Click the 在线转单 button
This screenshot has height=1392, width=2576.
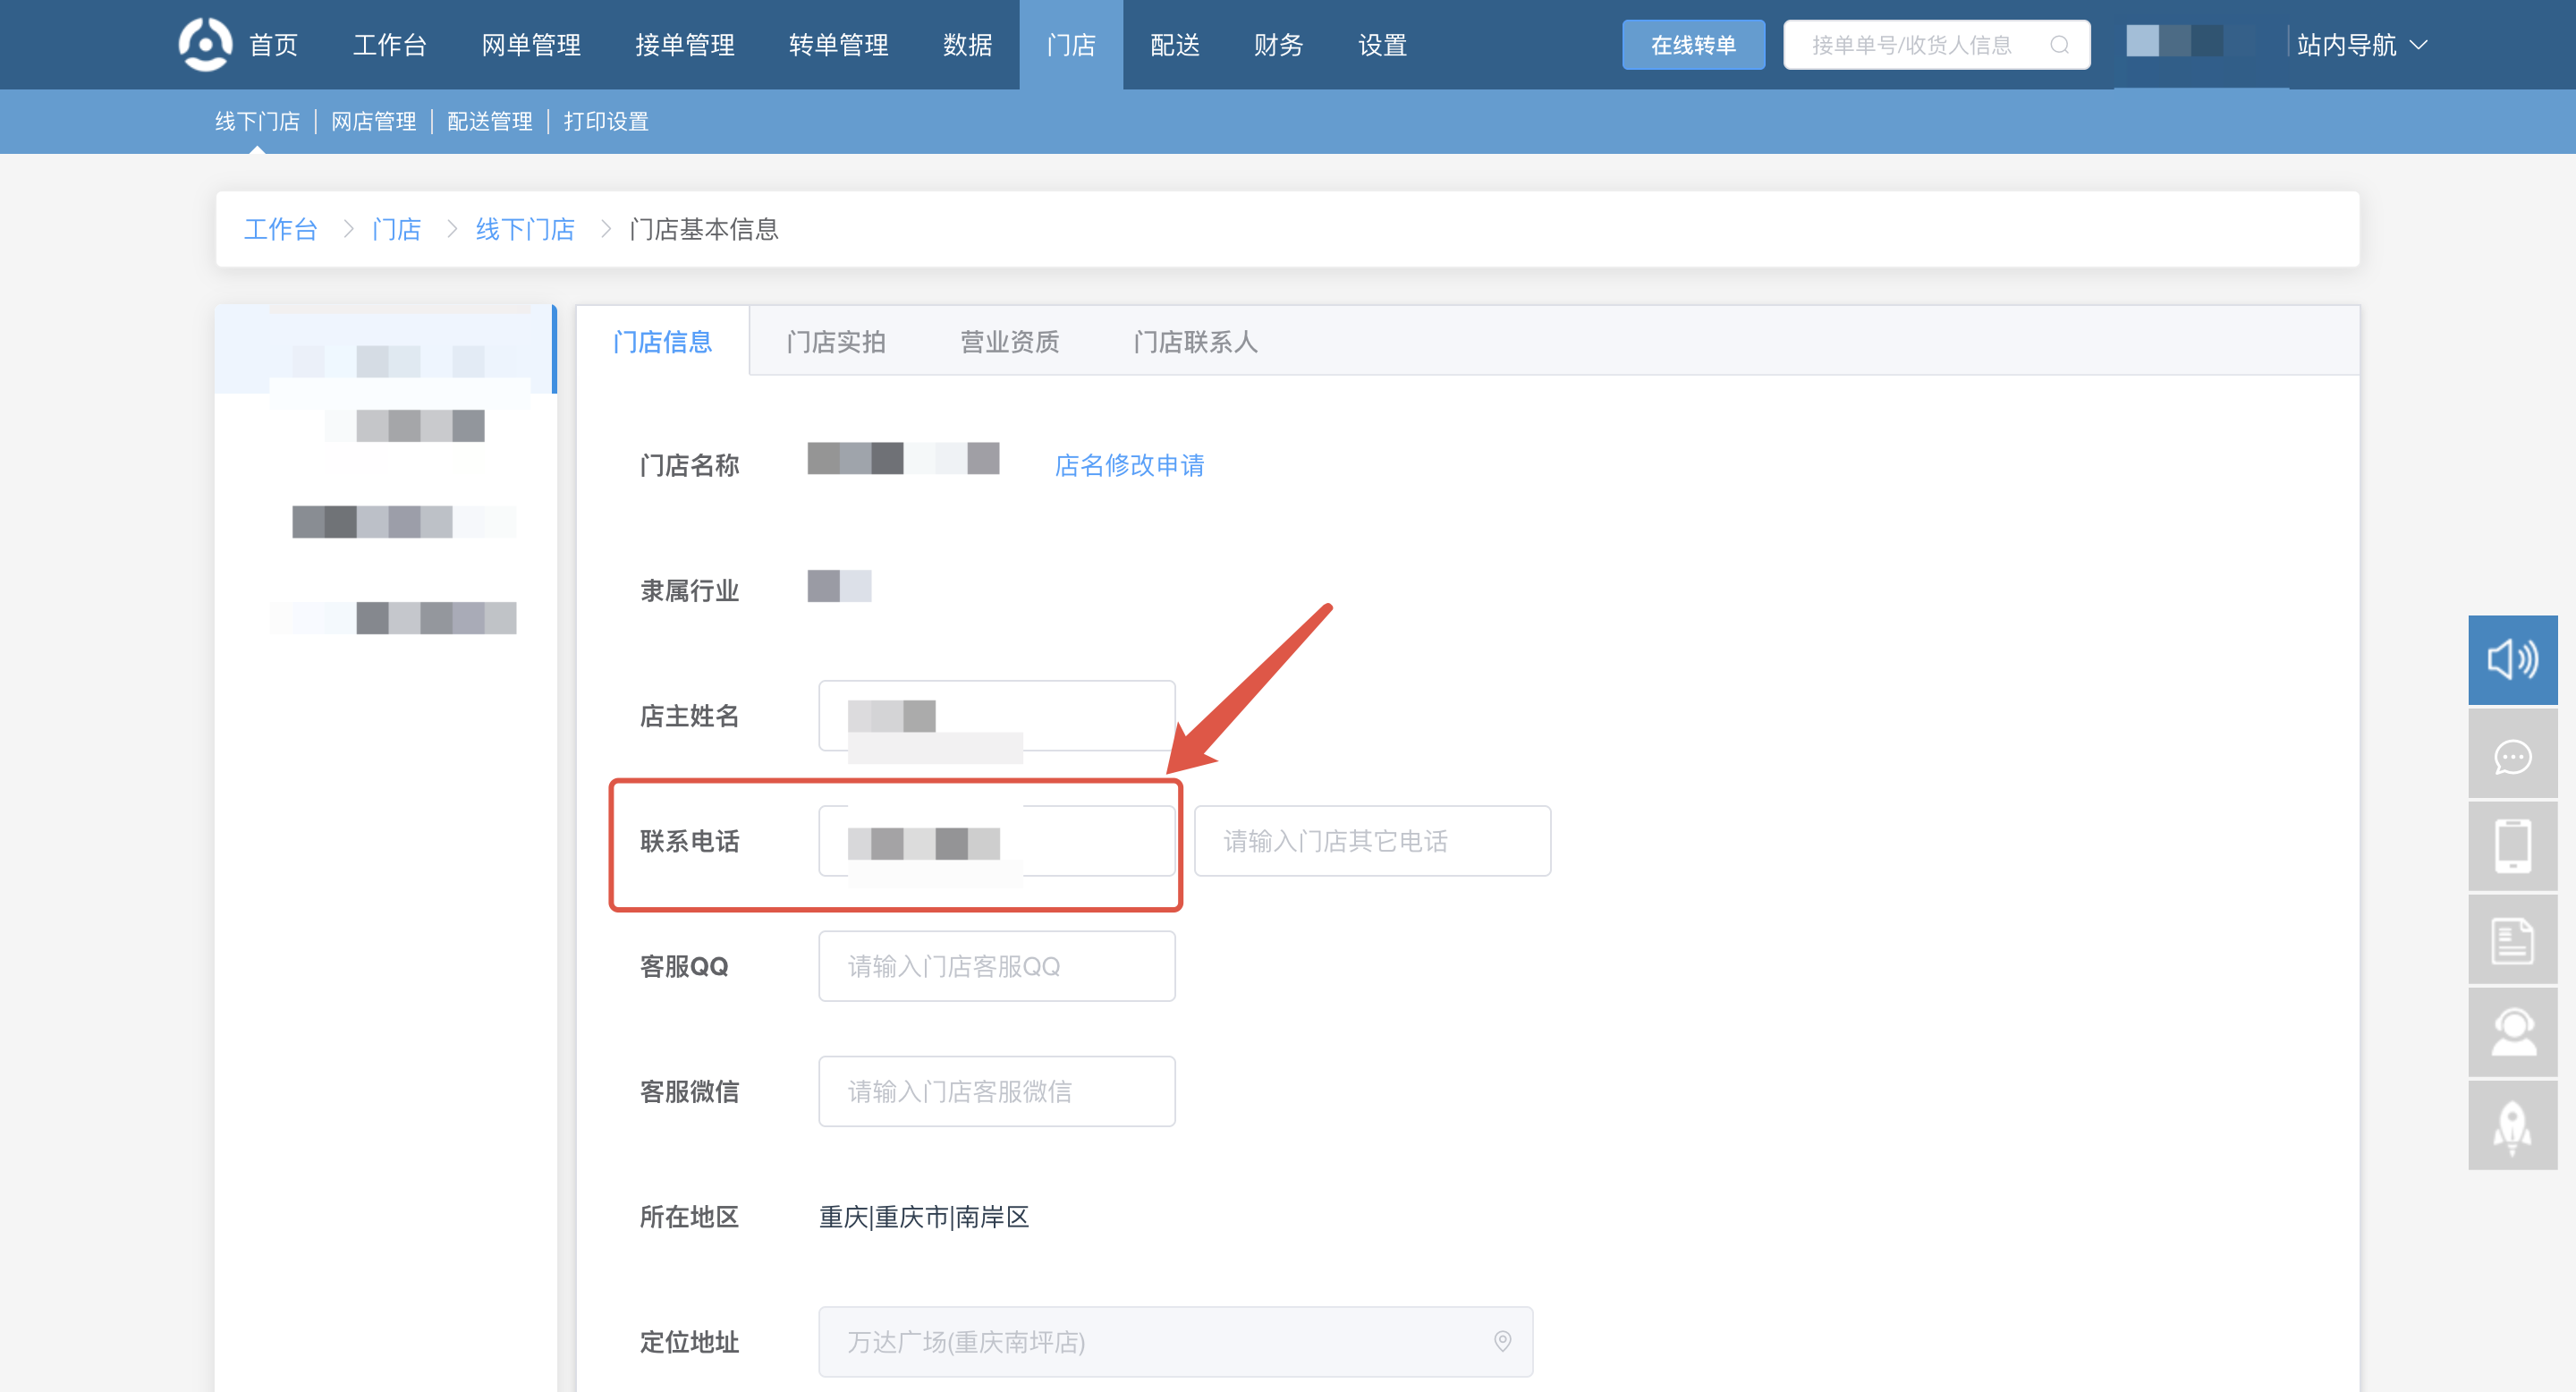pos(1692,45)
